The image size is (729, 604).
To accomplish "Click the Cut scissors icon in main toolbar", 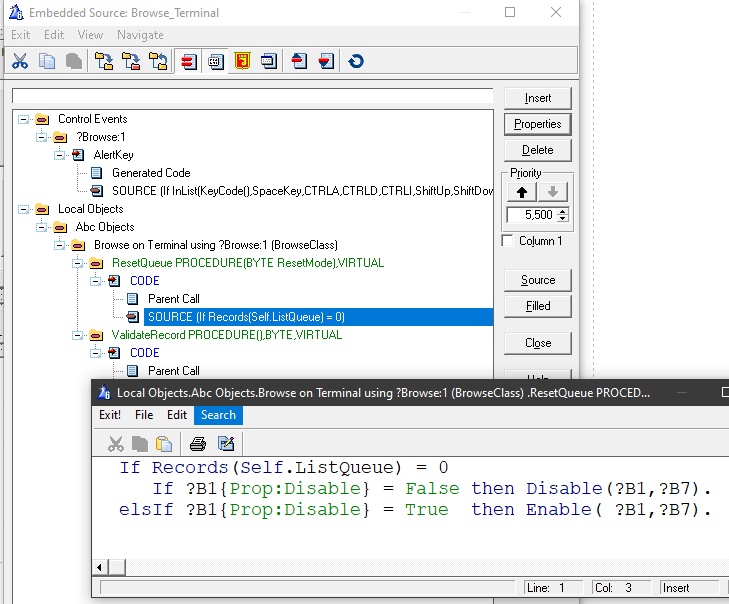I will (x=19, y=61).
